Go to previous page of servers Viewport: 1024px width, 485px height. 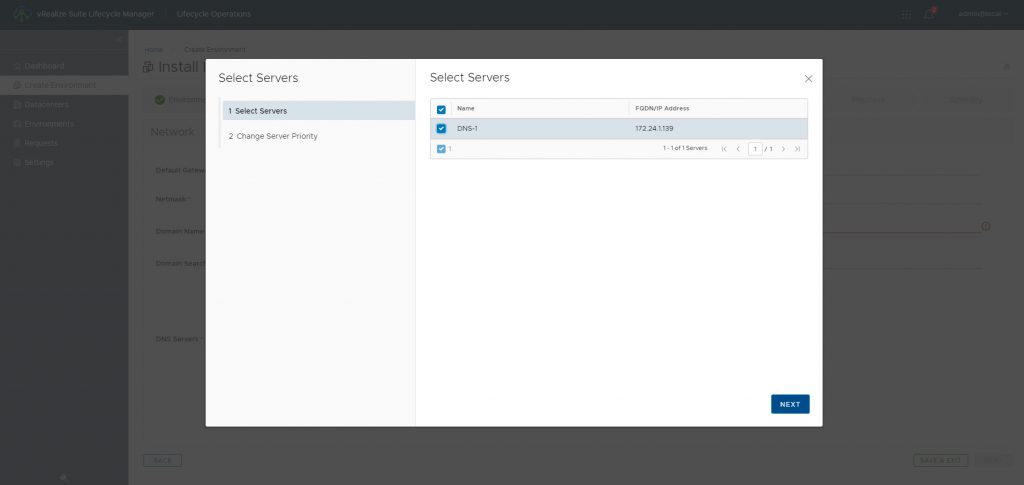738,149
